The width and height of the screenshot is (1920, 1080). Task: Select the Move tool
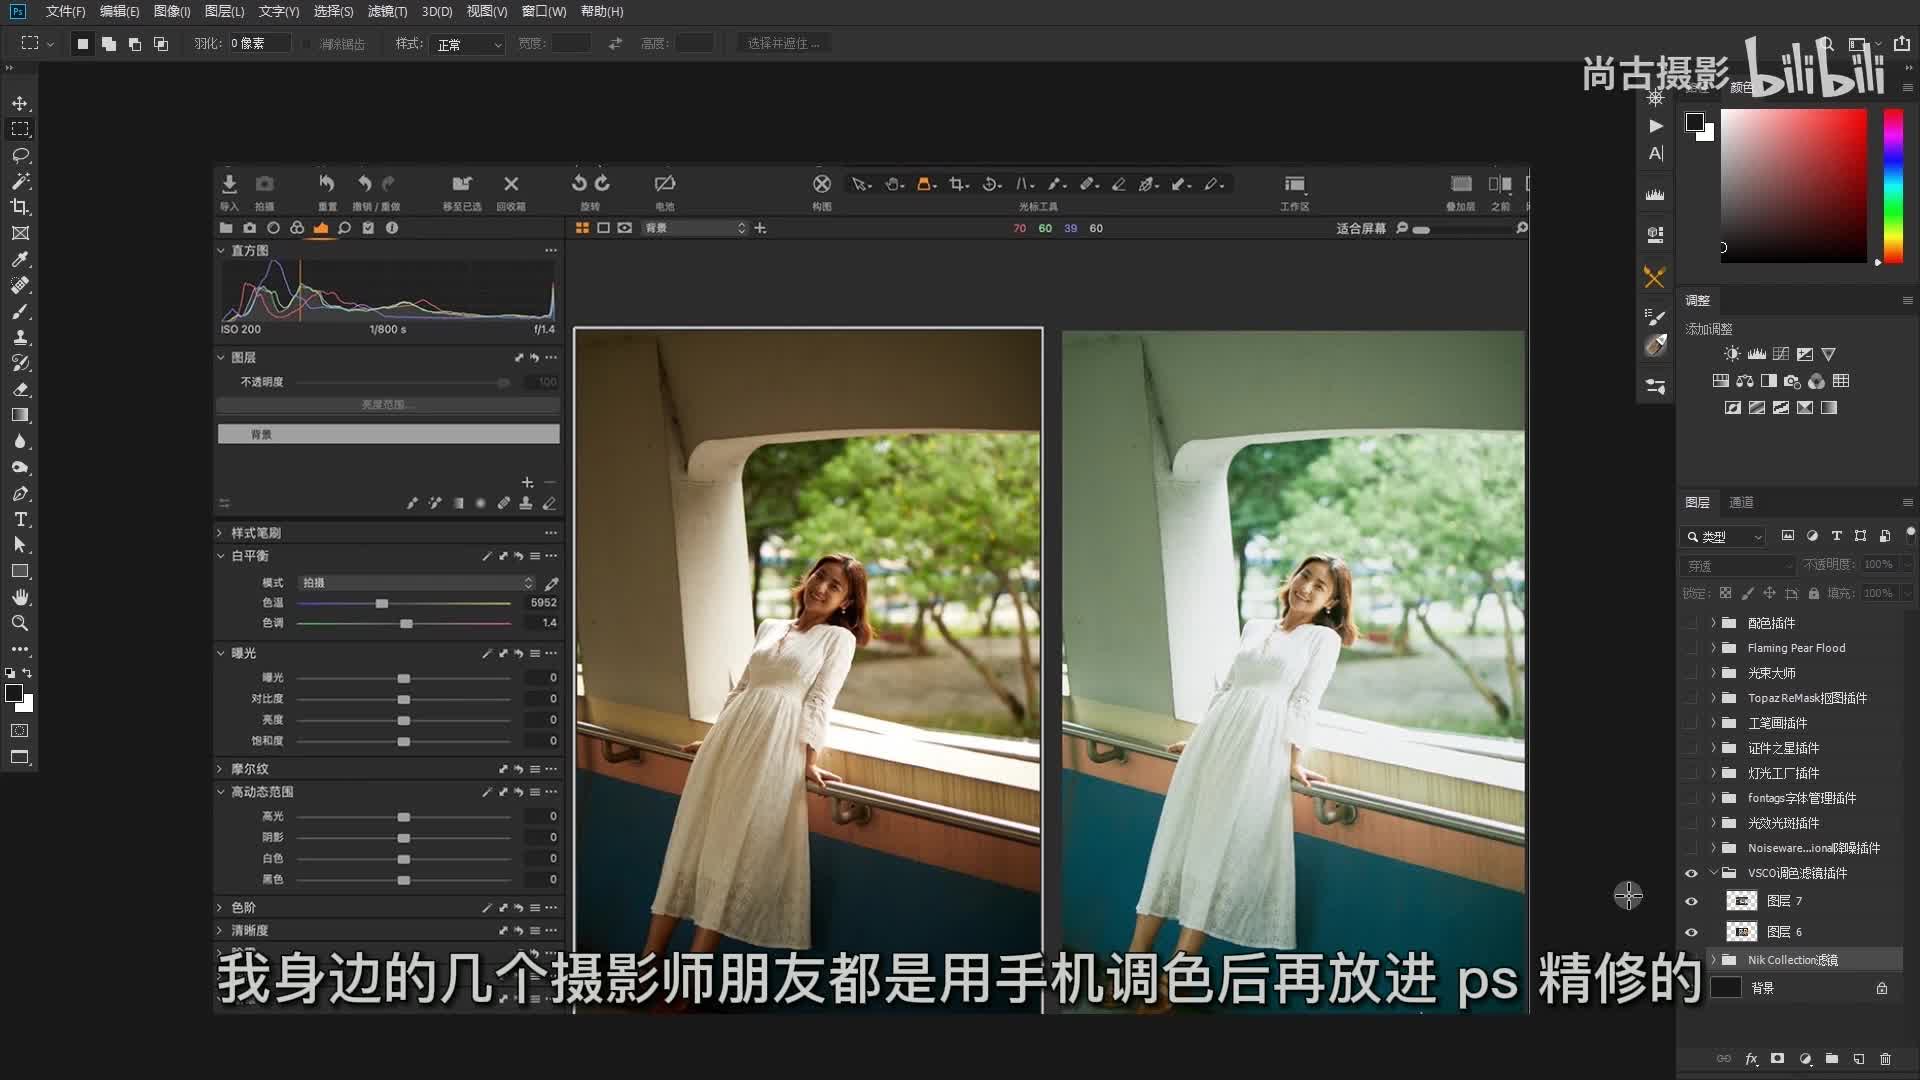(20, 104)
